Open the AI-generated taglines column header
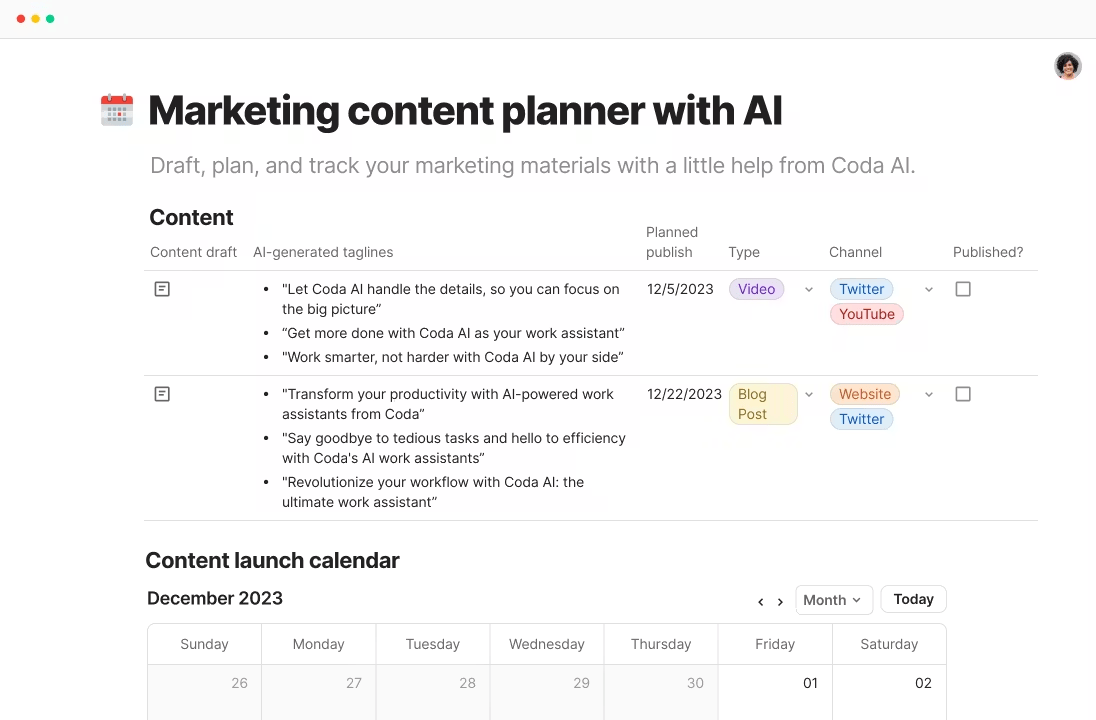The width and height of the screenshot is (1096, 720). (323, 252)
